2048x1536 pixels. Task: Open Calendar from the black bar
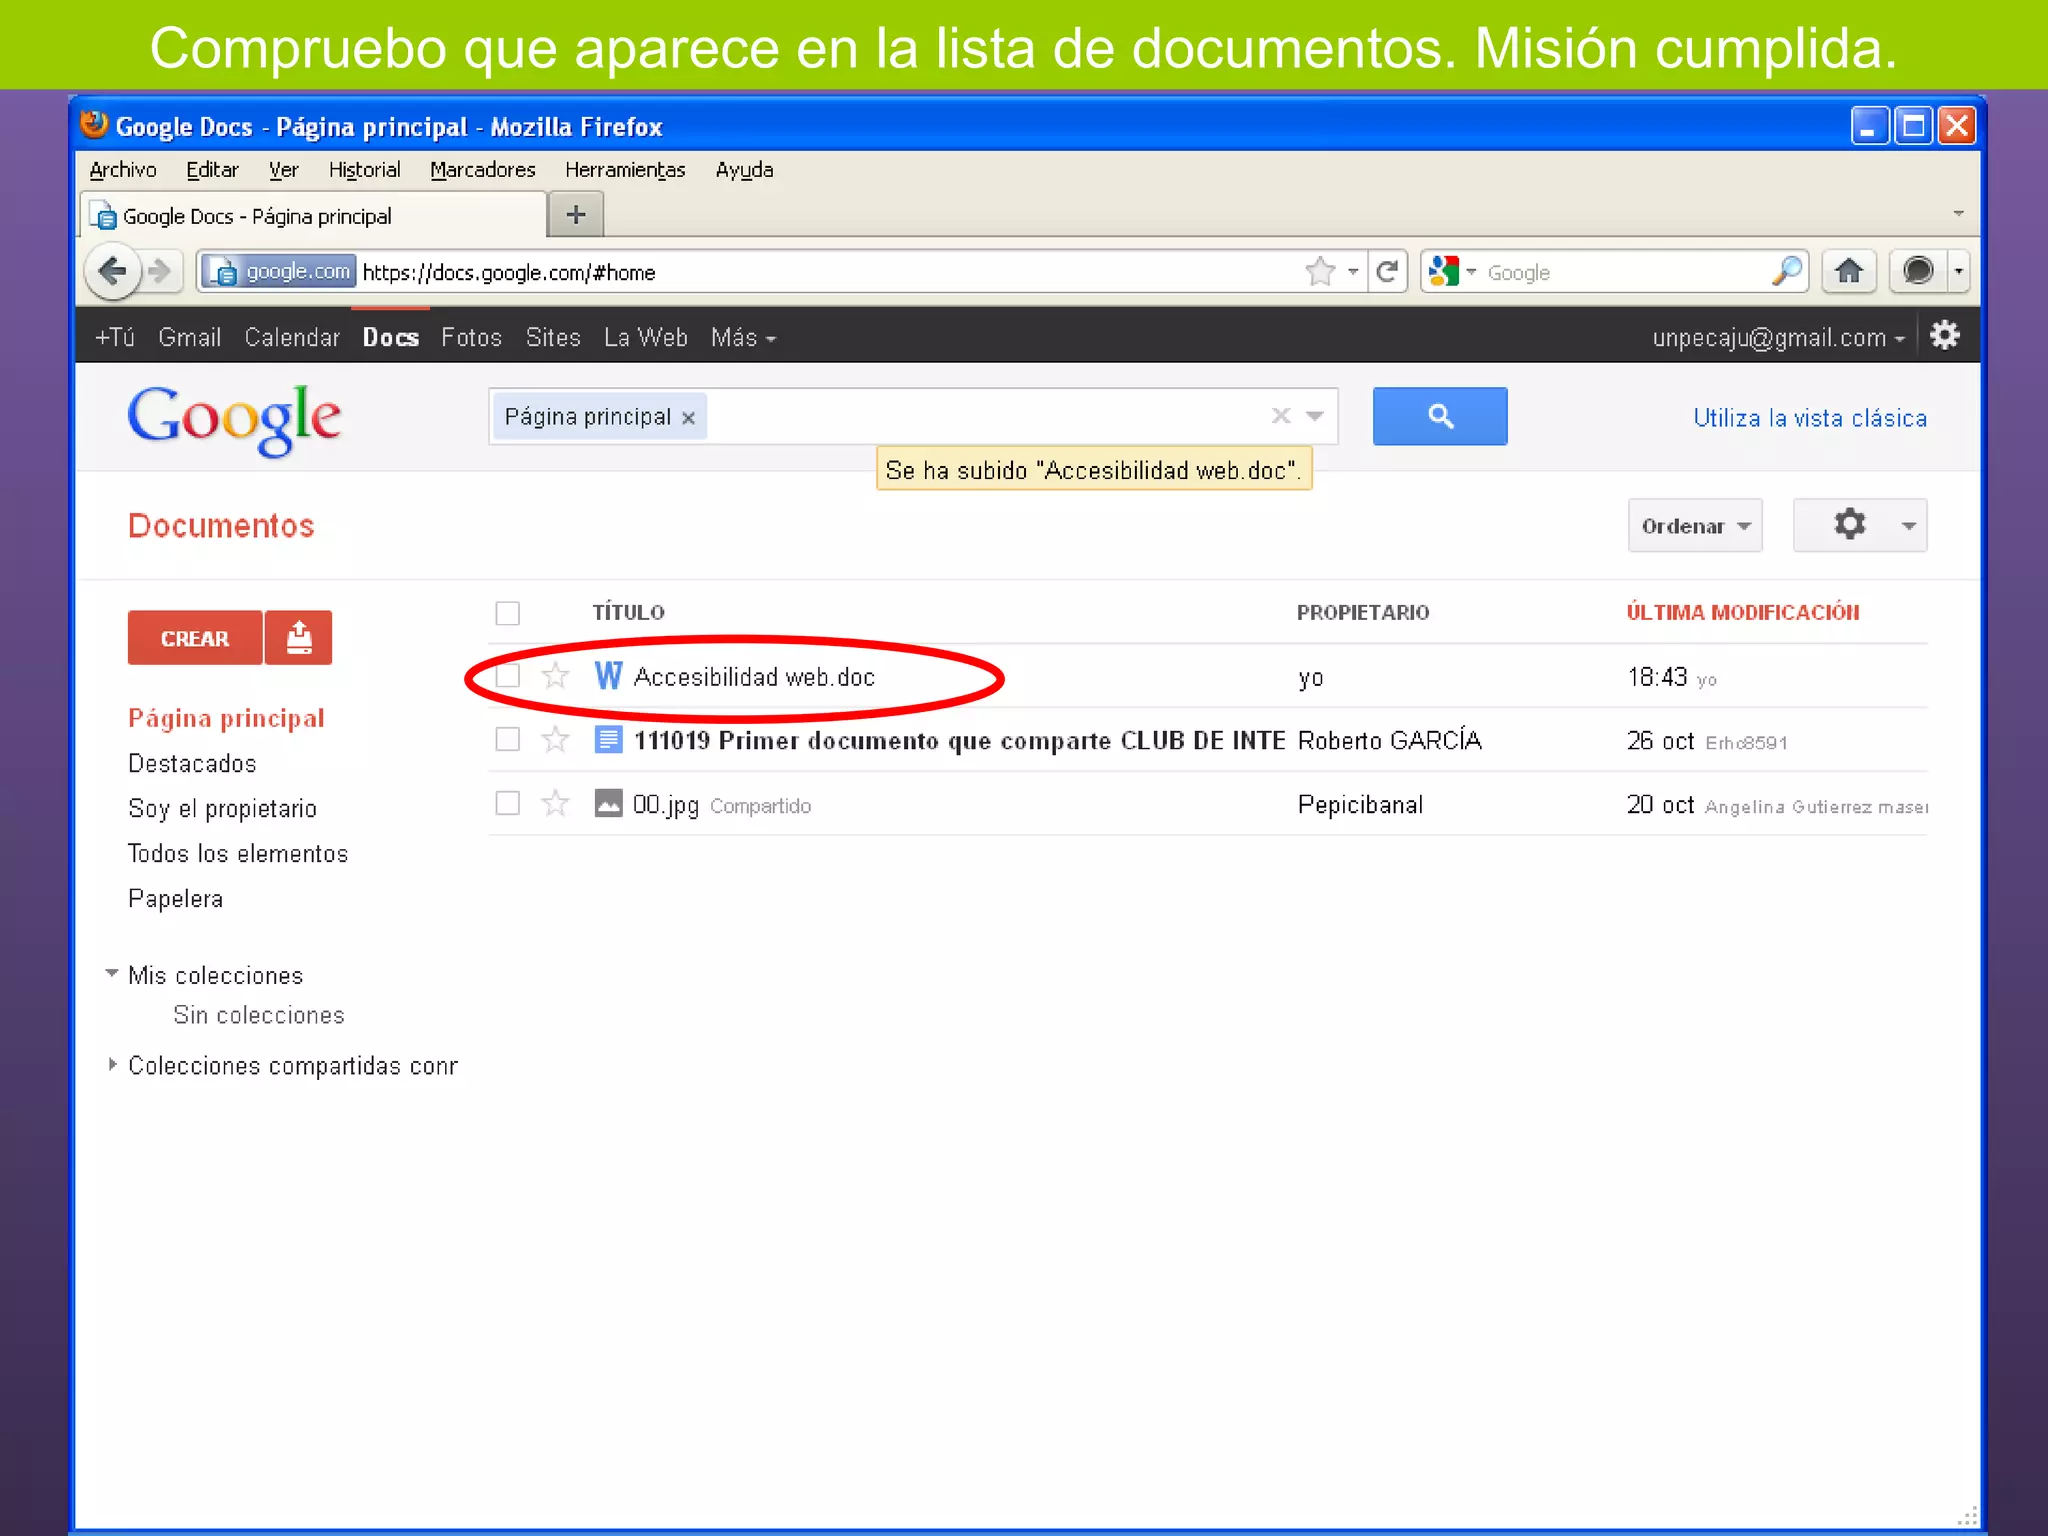[292, 338]
